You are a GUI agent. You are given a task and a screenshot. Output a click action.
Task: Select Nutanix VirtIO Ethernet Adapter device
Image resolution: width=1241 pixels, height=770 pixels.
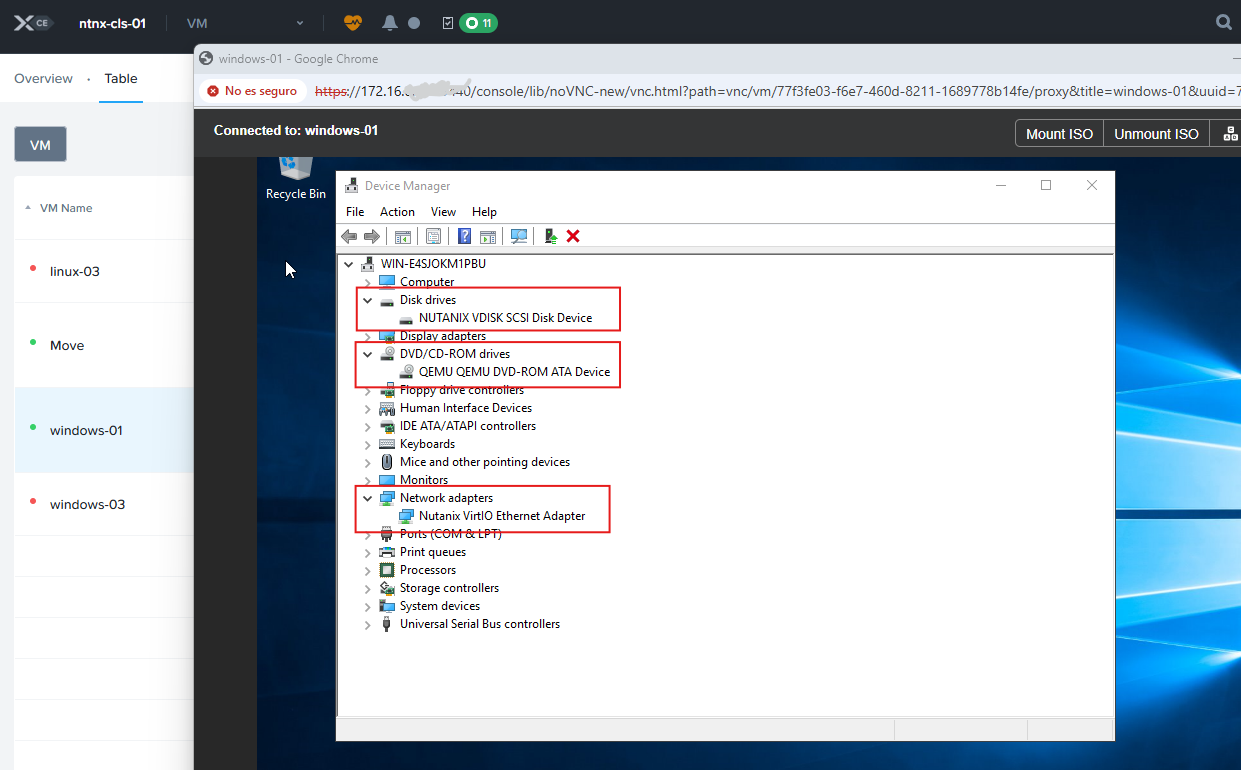coord(502,516)
